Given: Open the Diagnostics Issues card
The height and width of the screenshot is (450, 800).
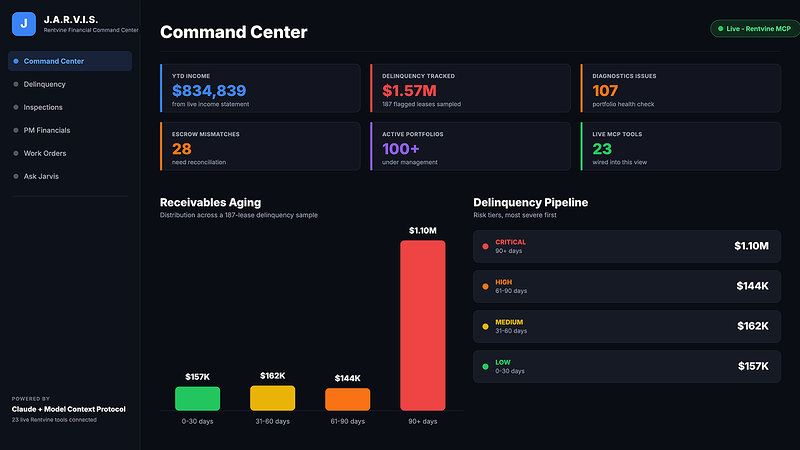Looking at the screenshot, I should (x=681, y=88).
